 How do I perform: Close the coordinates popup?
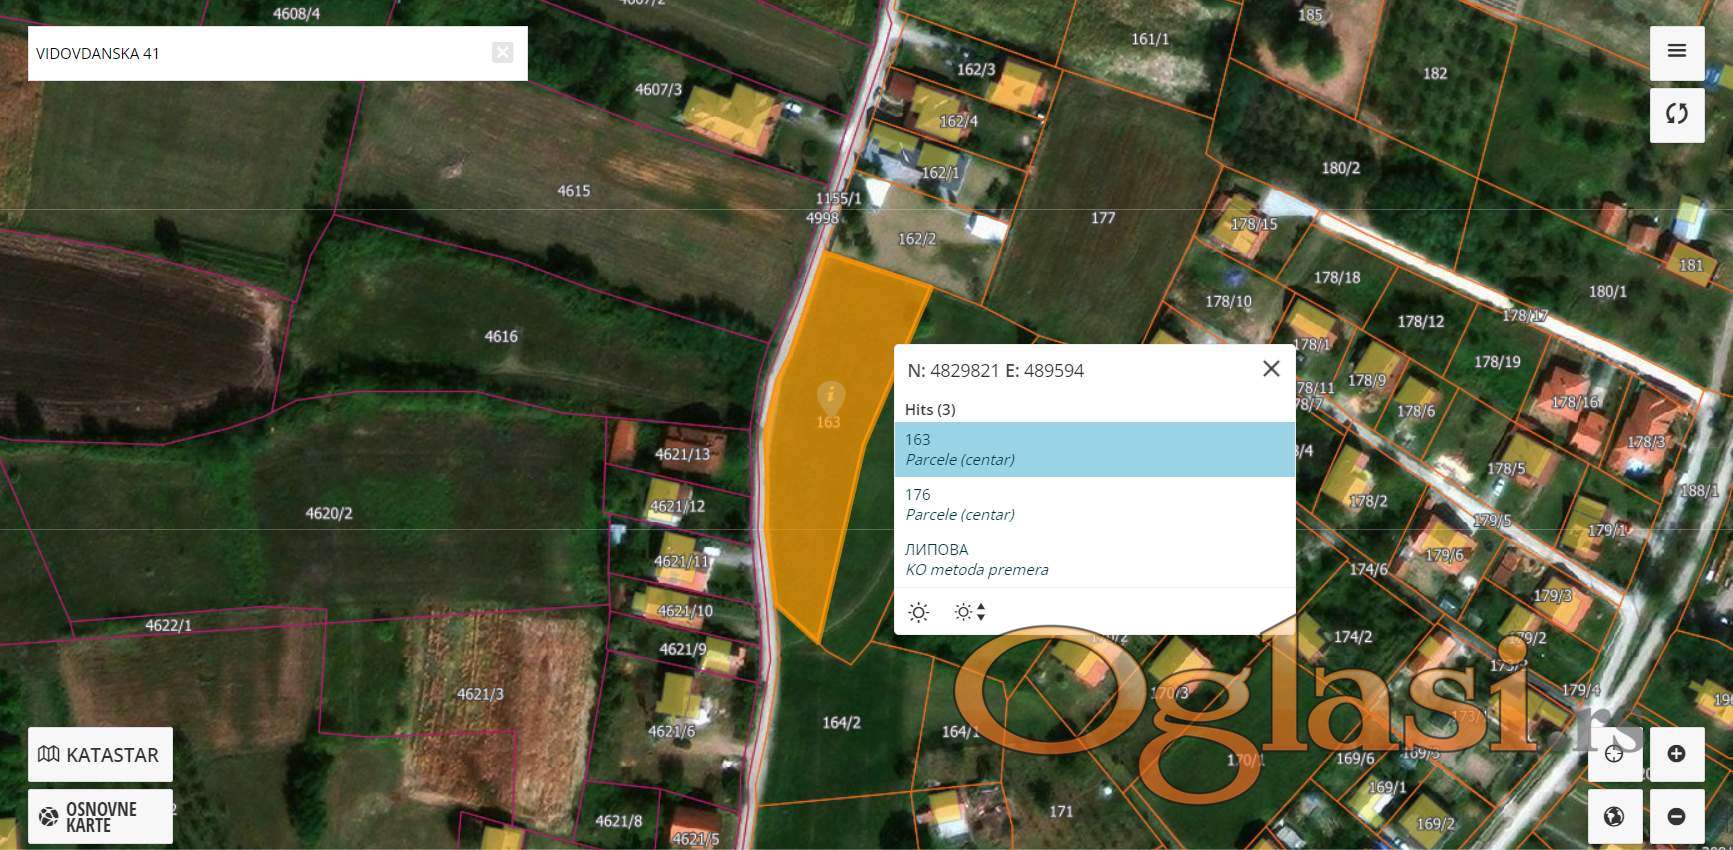tap(1271, 369)
